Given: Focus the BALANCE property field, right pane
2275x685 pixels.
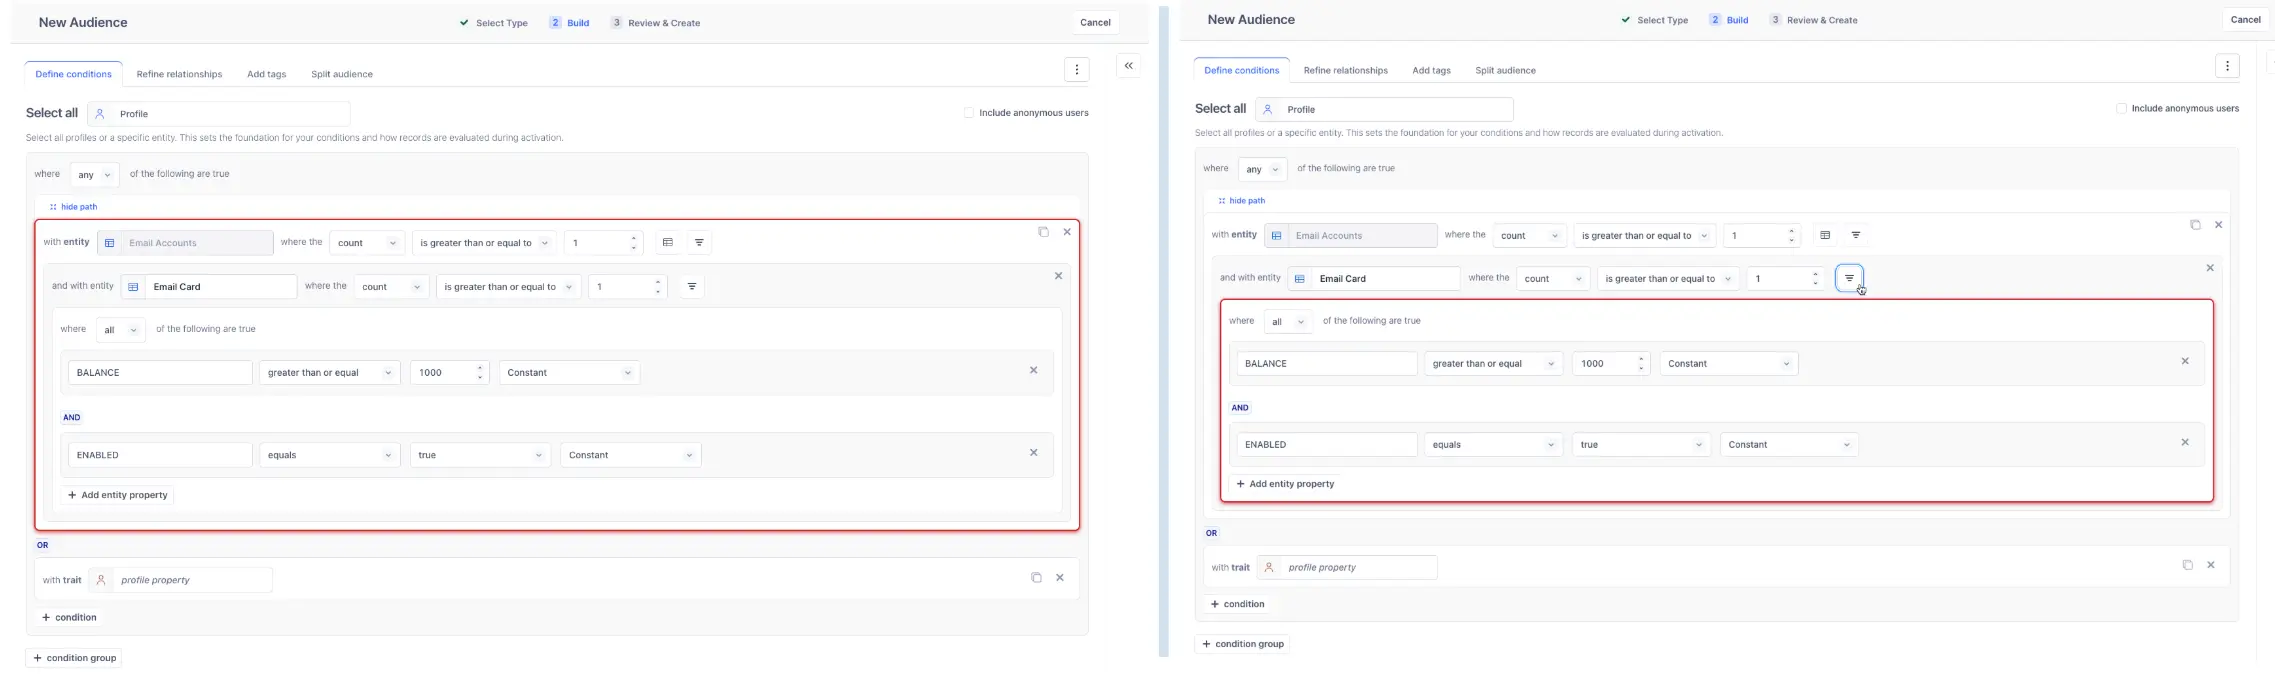Looking at the screenshot, I should point(1327,364).
